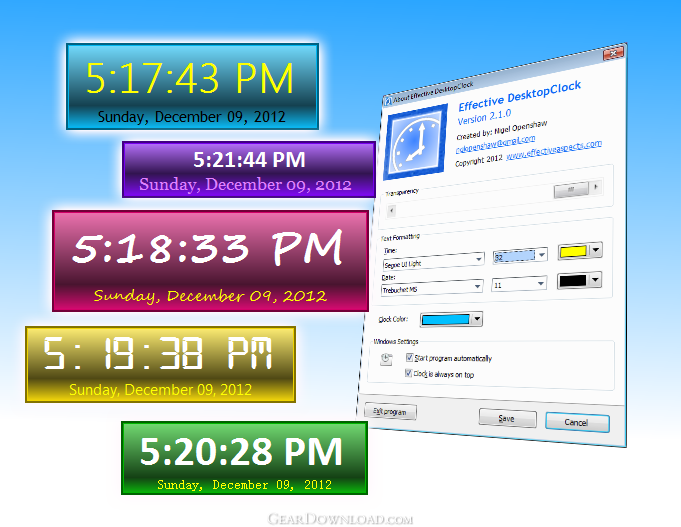Click the Exit program button
This screenshot has height=527, width=681.
coord(390,411)
